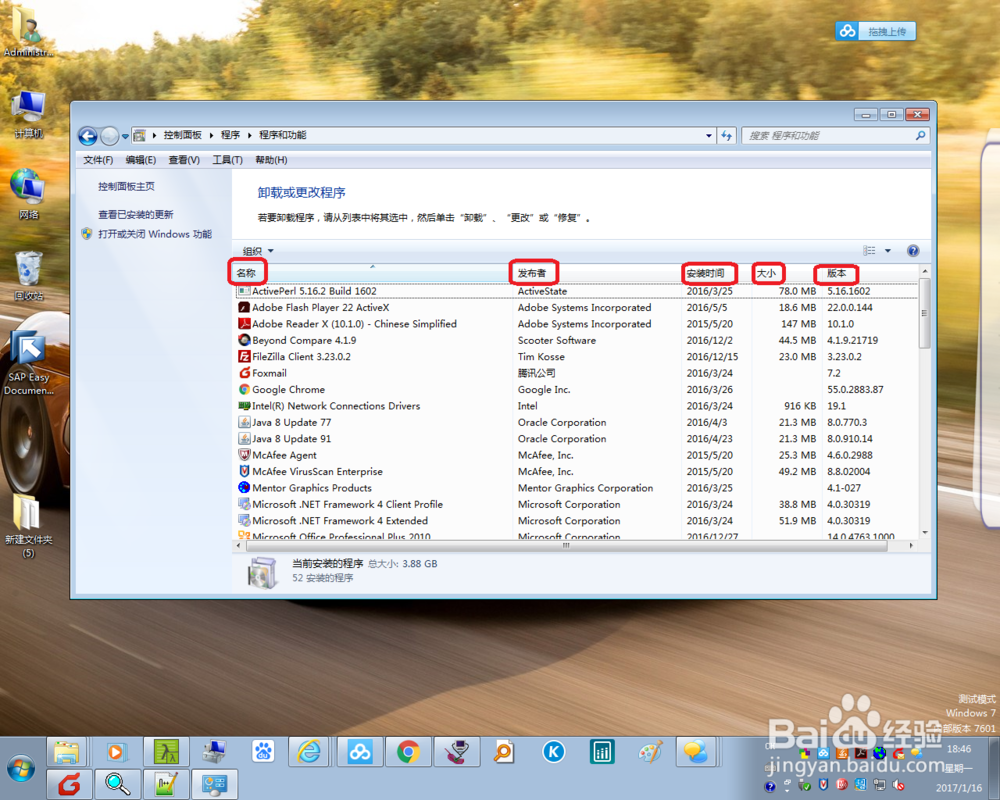Open the 计算机 desktop icon
The height and width of the screenshot is (800, 1000).
pos(28,115)
